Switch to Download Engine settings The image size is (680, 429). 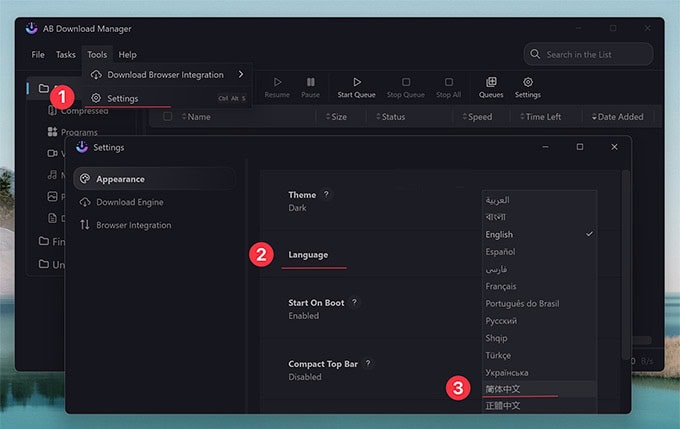click(154, 202)
